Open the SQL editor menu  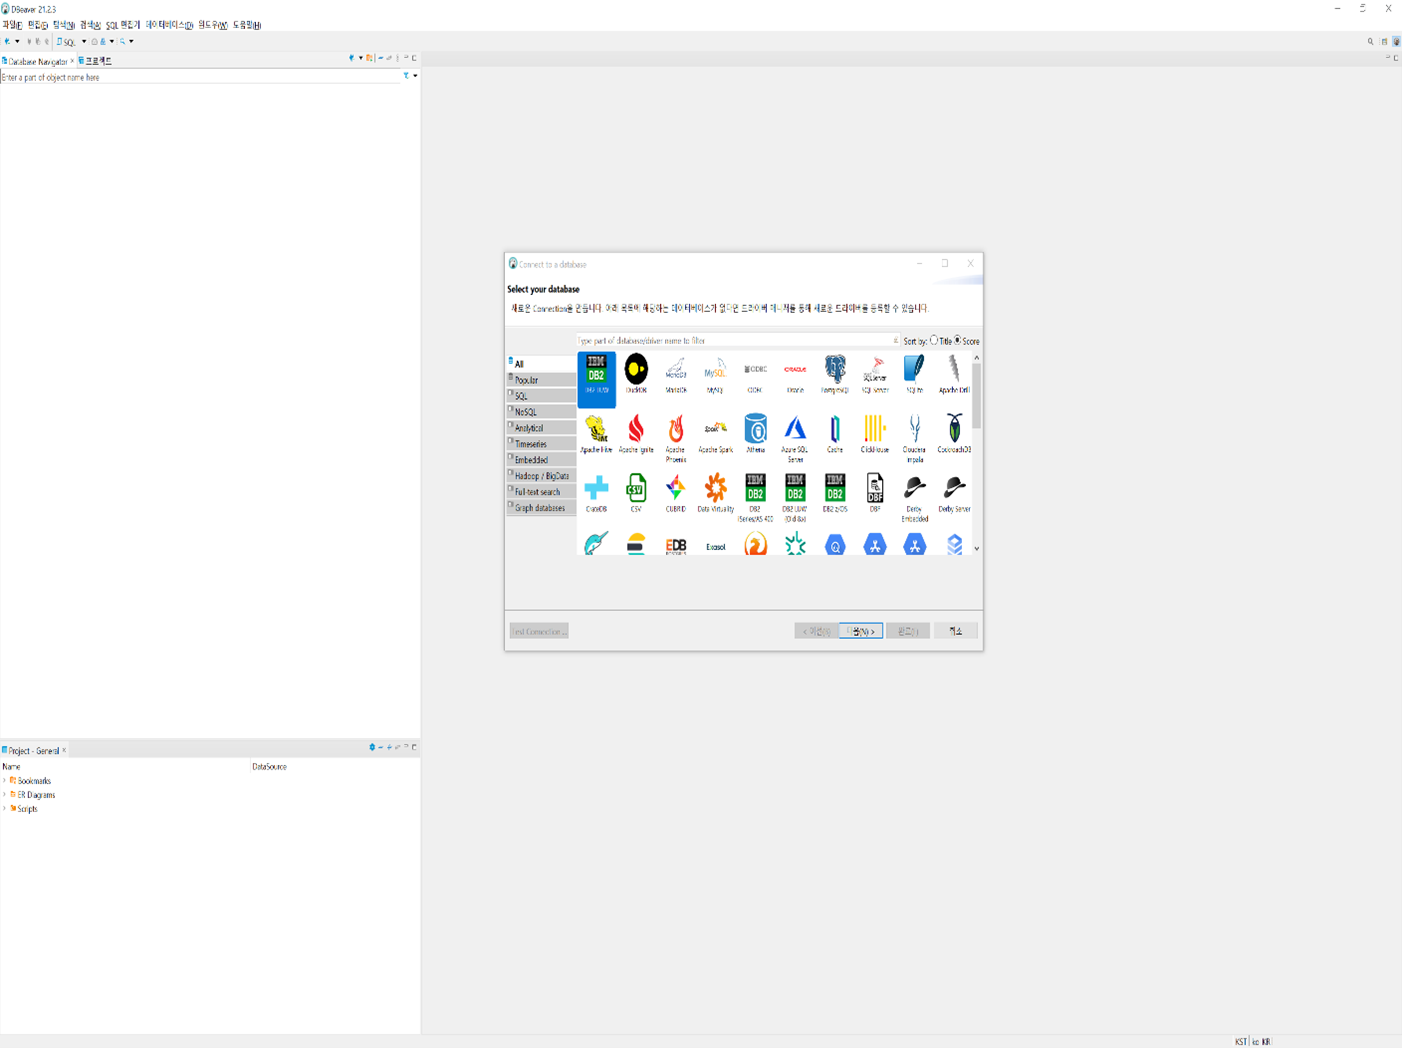click(x=123, y=25)
